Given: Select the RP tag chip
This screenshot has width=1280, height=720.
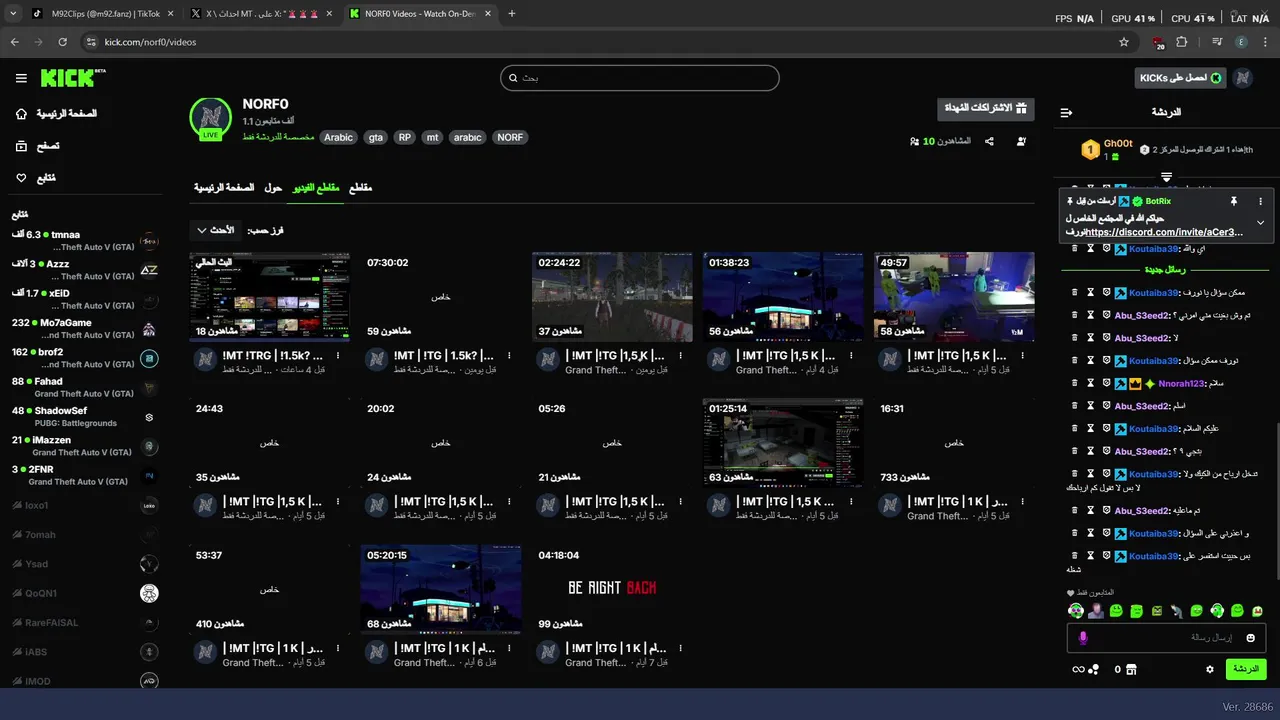Looking at the screenshot, I should 404,138.
